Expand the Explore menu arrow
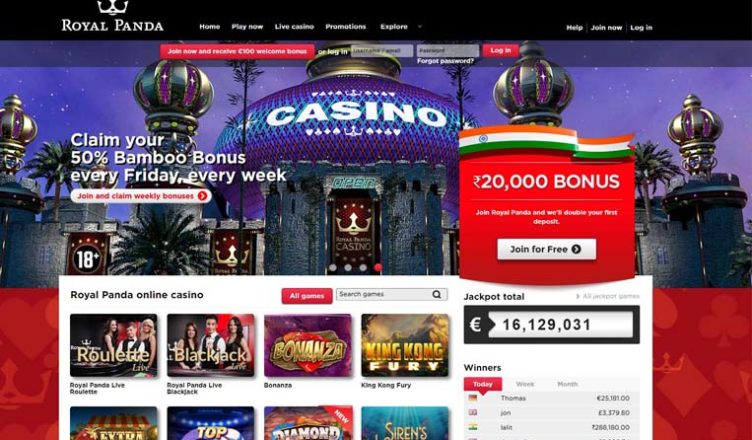This screenshot has height=440, width=752. 420,26
